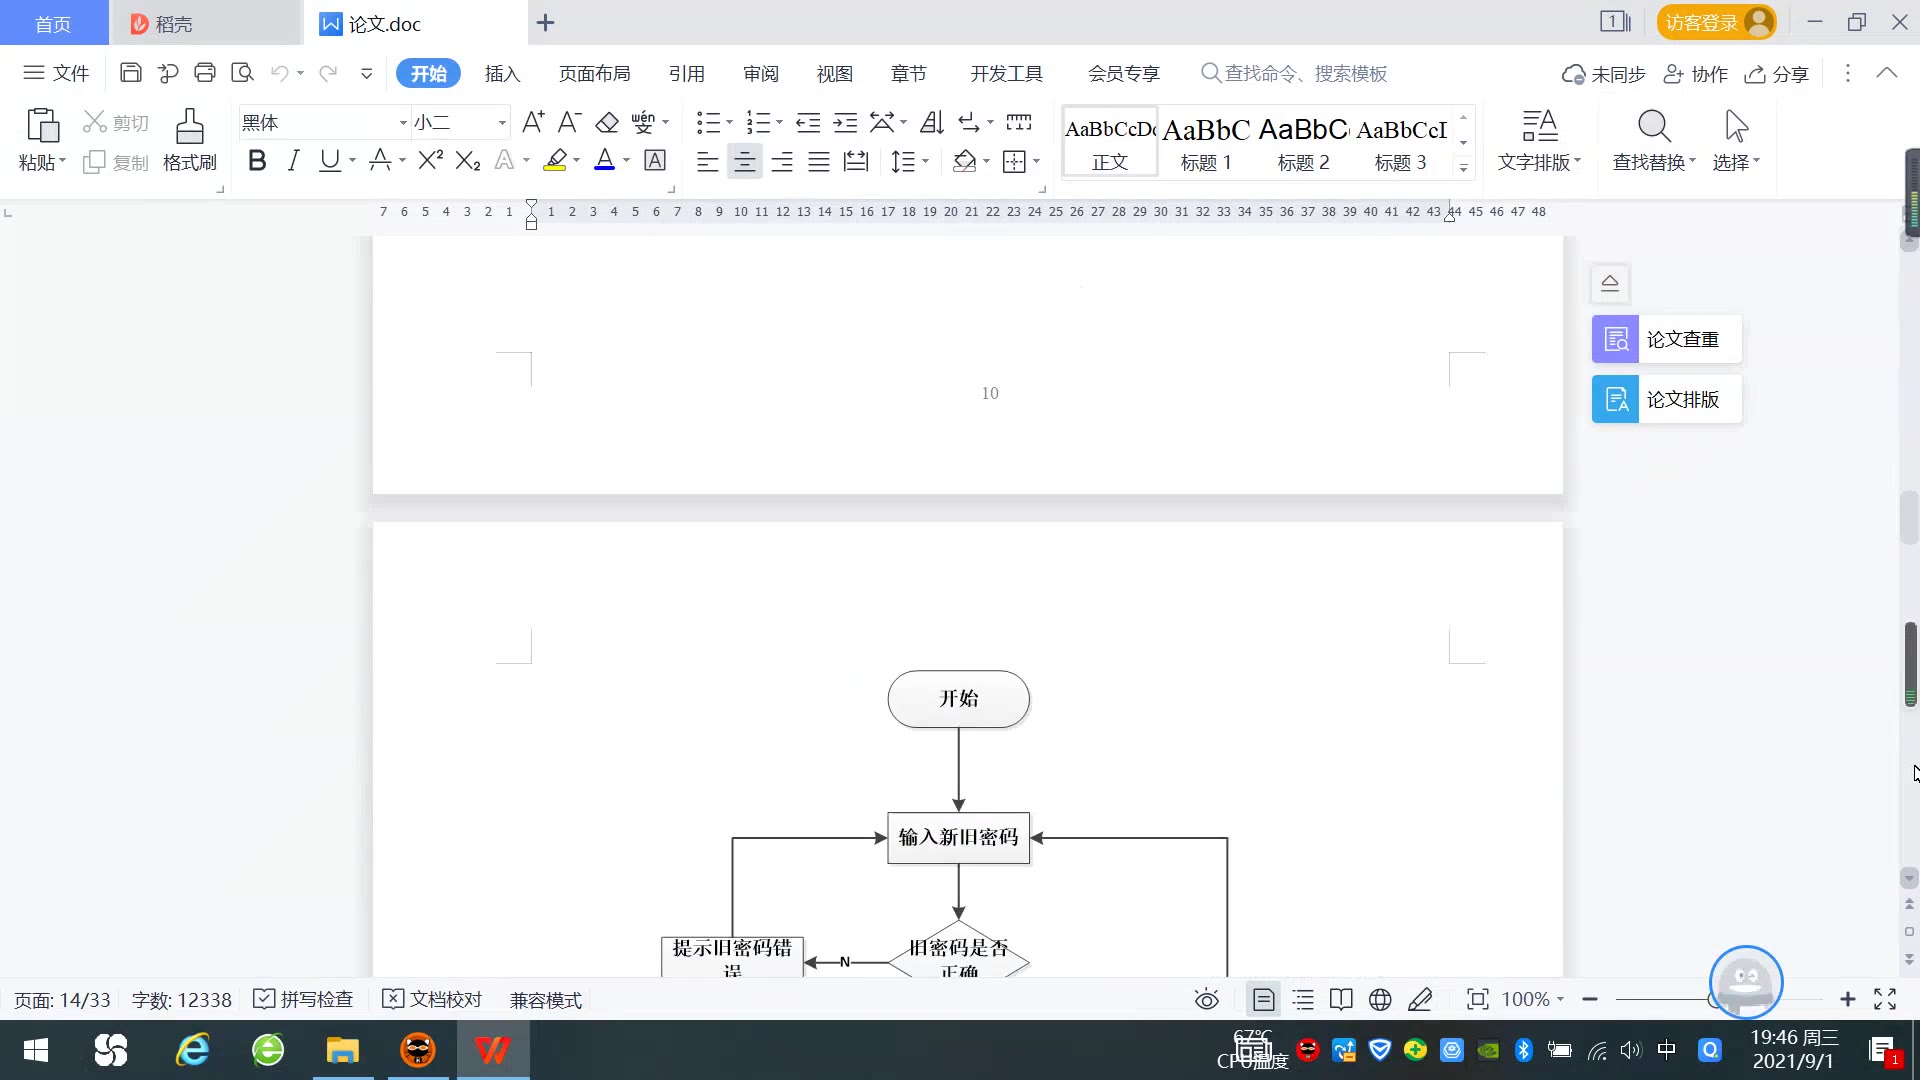Click the 论文排版 button

pyautogui.click(x=1666, y=399)
